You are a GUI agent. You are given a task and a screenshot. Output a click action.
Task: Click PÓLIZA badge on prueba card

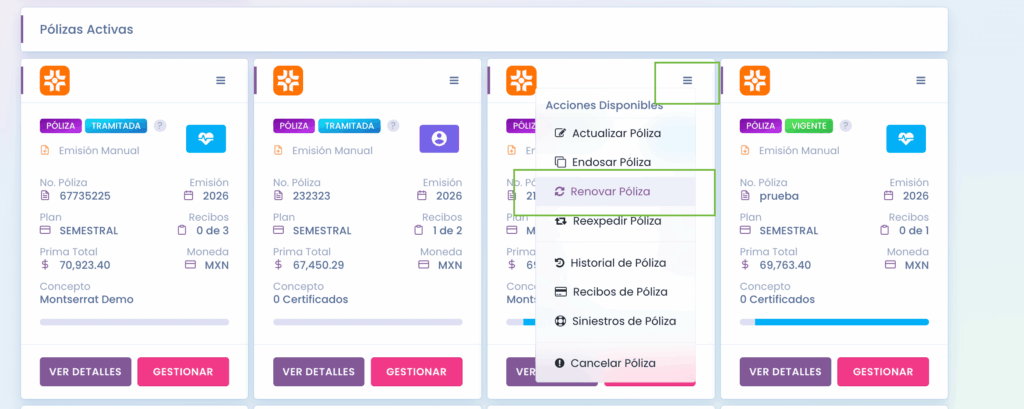point(761,125)
